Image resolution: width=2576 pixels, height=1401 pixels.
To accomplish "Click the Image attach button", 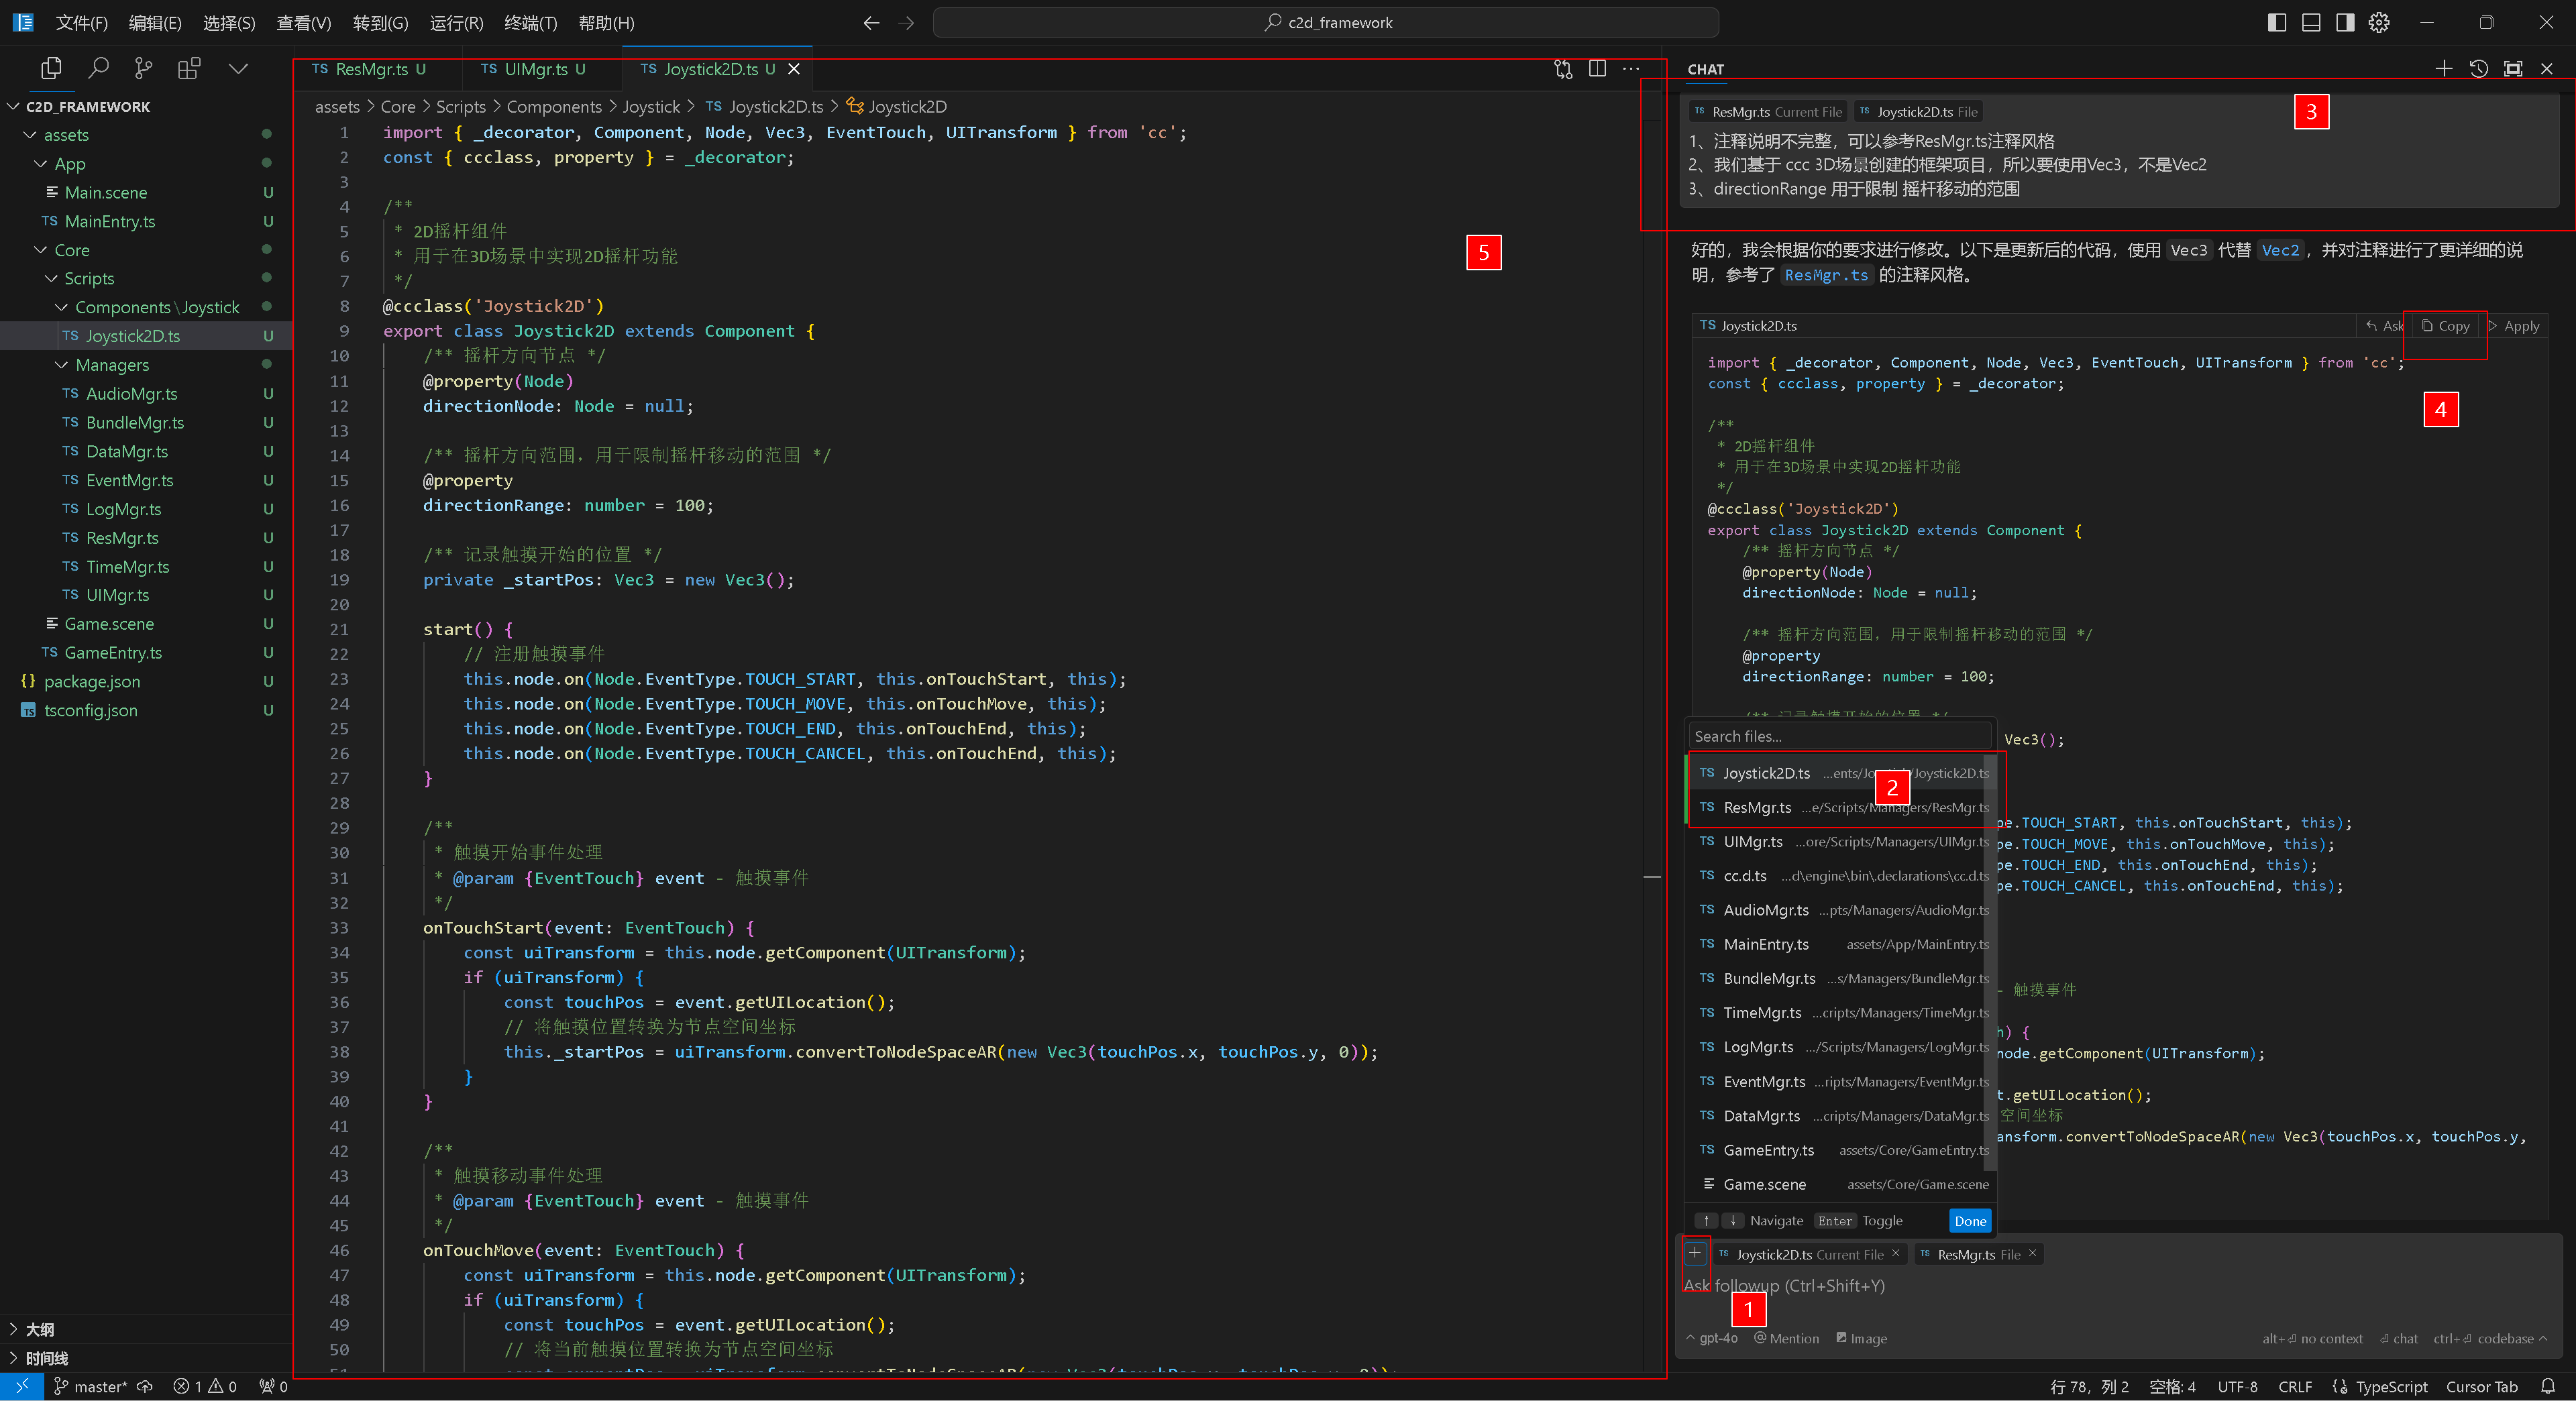I will pos(1861,1338).
